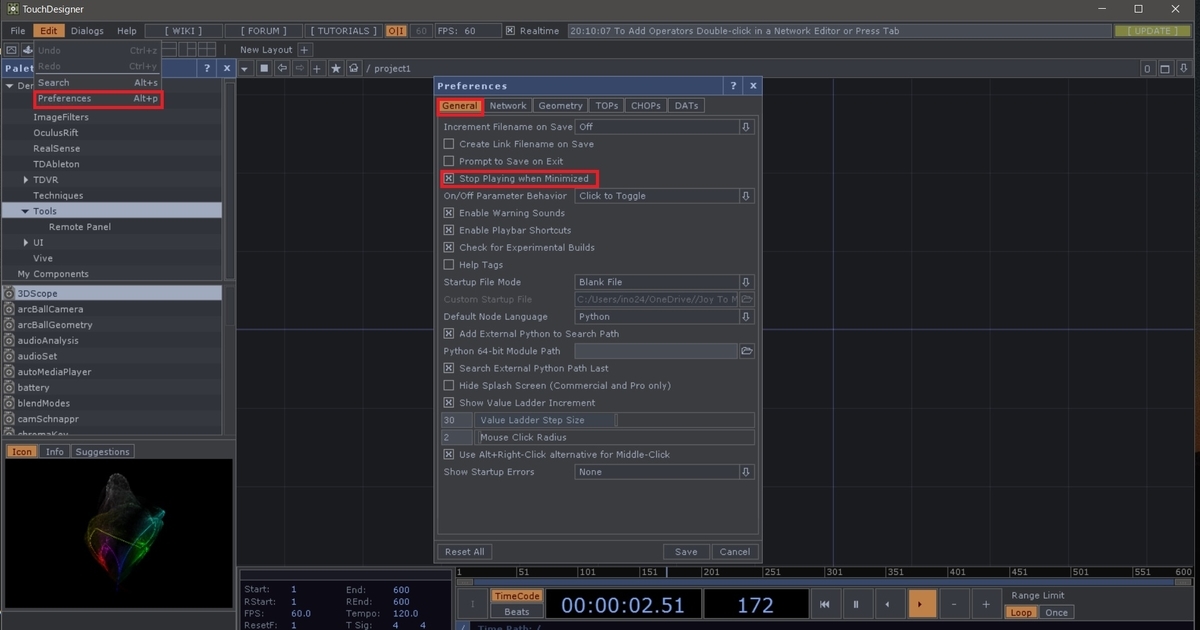The image size is (1200, 630).
Task: Switch to Geometry tab in Preferences
Action: click(560, 106)
